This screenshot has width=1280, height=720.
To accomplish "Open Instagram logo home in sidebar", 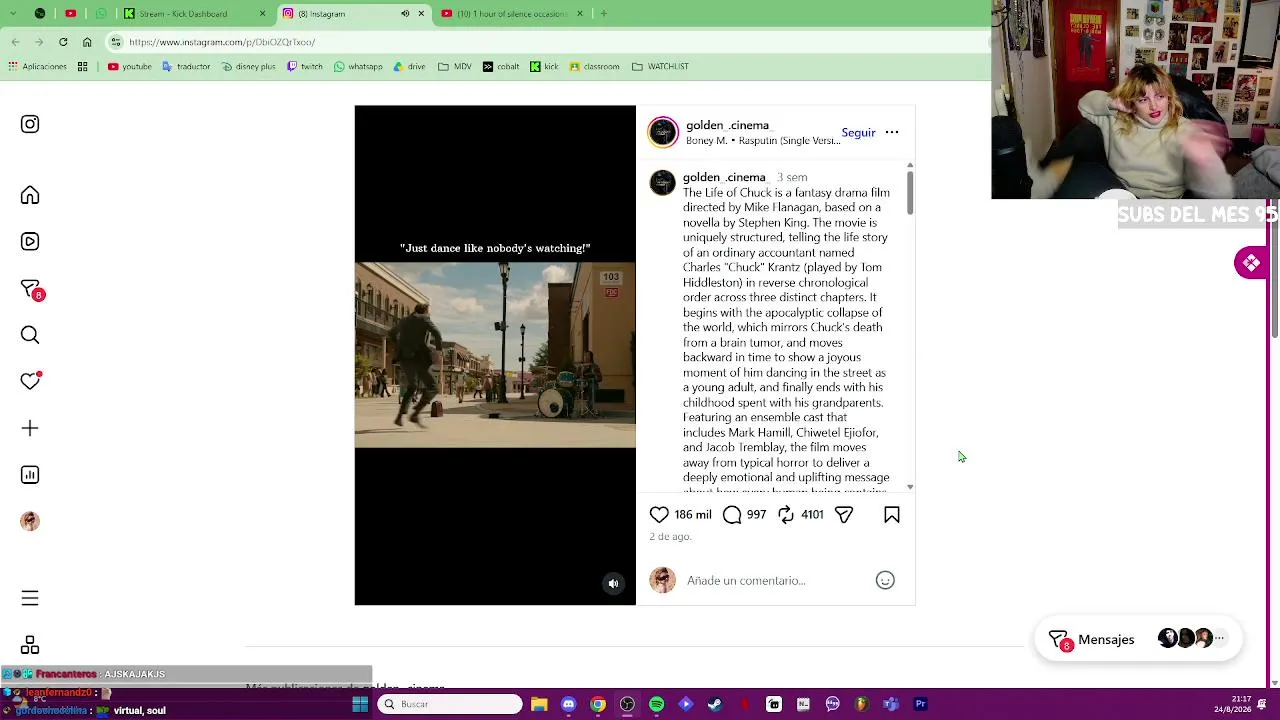I will click(x=30, y=124).
